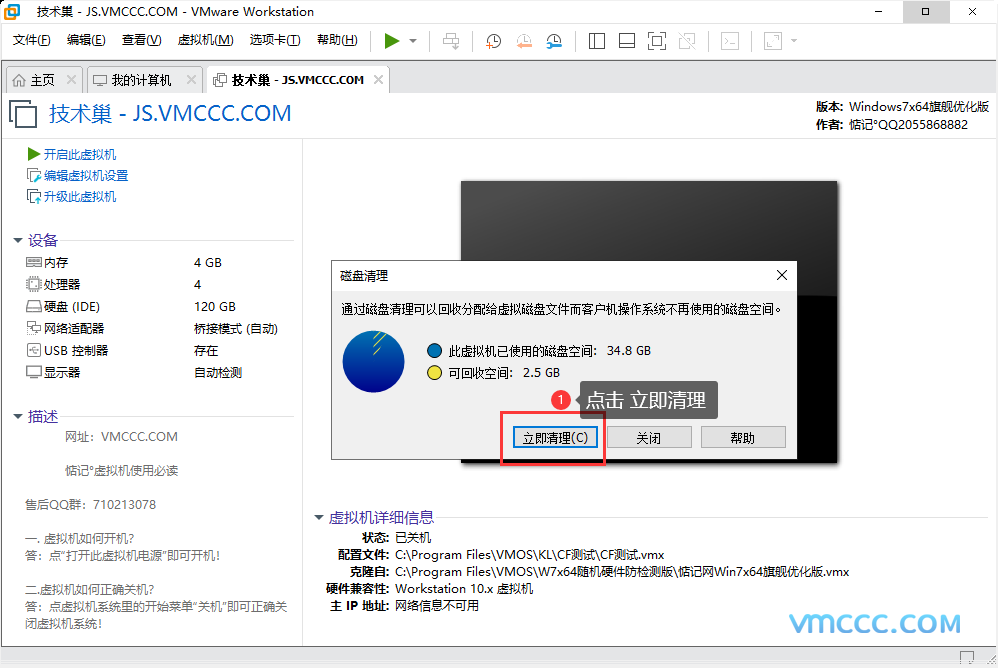The height and width of the screenshot is (668, 998).
Task: Collapse the 虚拟机详细信息 section
Action: tap(319, 517)
